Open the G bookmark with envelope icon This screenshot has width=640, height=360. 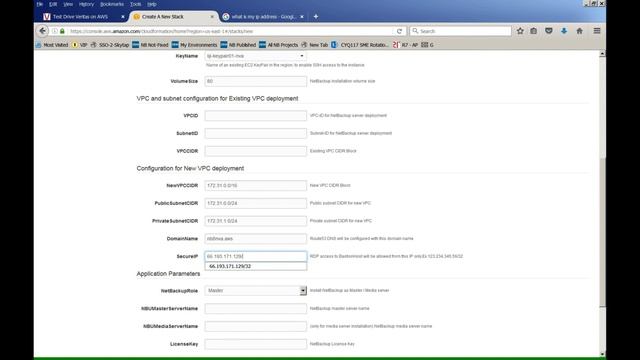(427, 45)
